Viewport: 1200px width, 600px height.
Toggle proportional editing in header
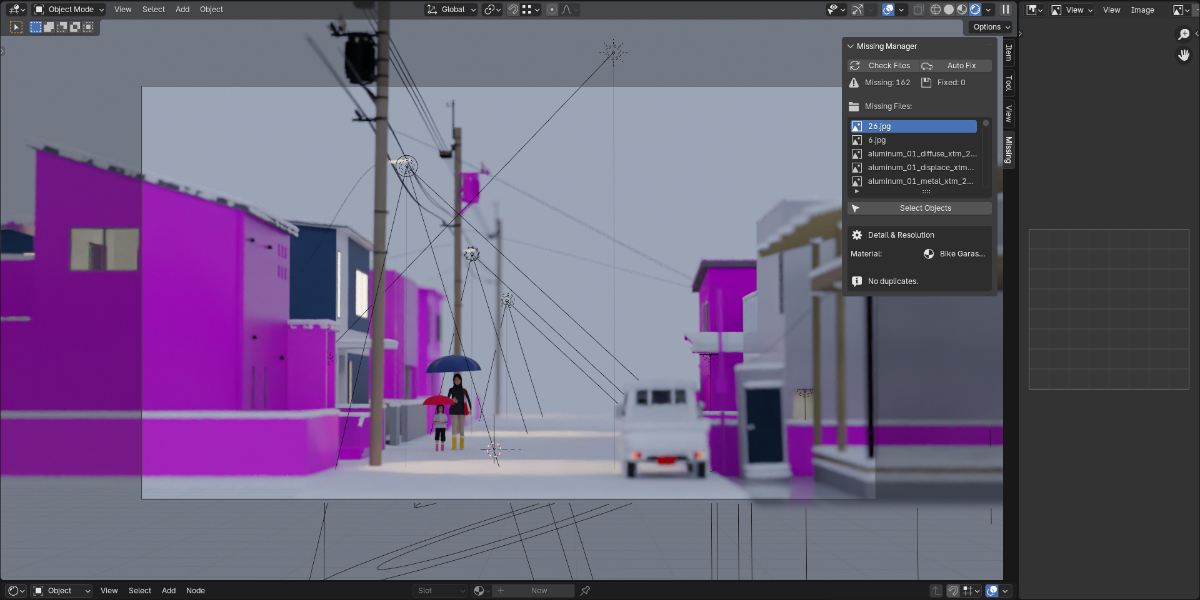[x=552, y=9]
